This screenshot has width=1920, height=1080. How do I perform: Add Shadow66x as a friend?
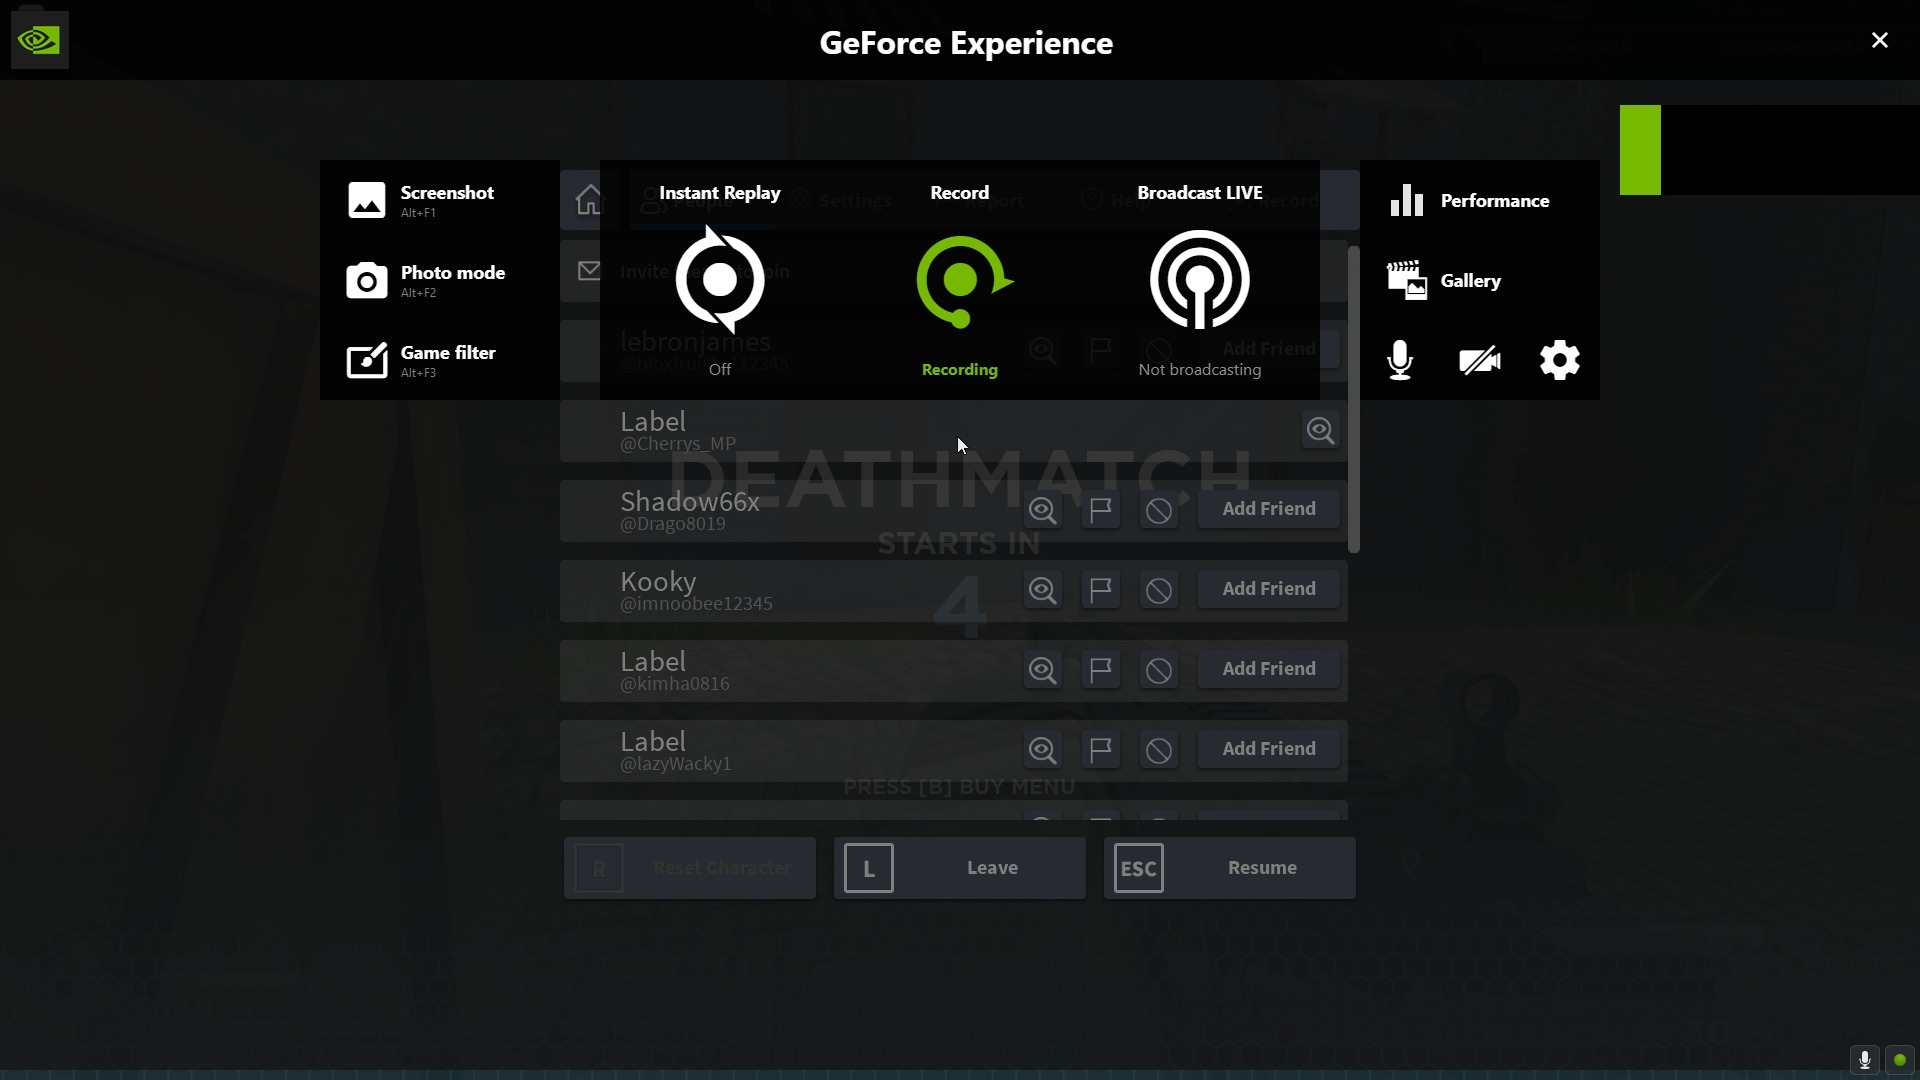1269,509
